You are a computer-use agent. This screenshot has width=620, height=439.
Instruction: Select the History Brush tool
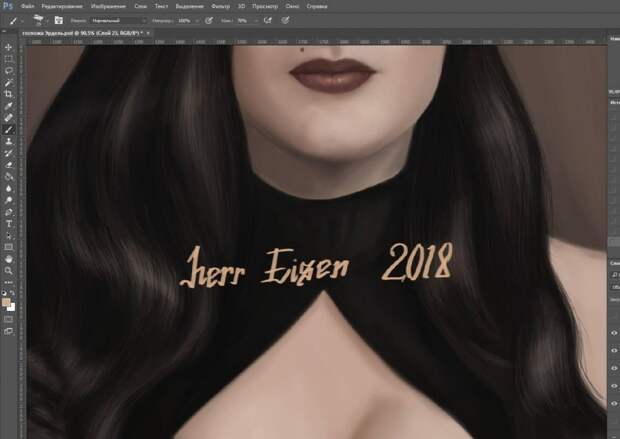[8, 153]
